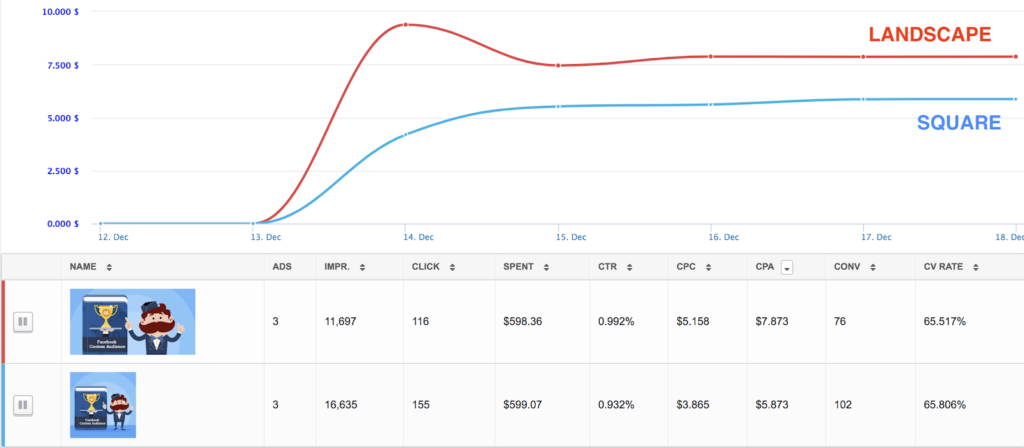Click blue line data point at 15. Dec

coord(558,106)
